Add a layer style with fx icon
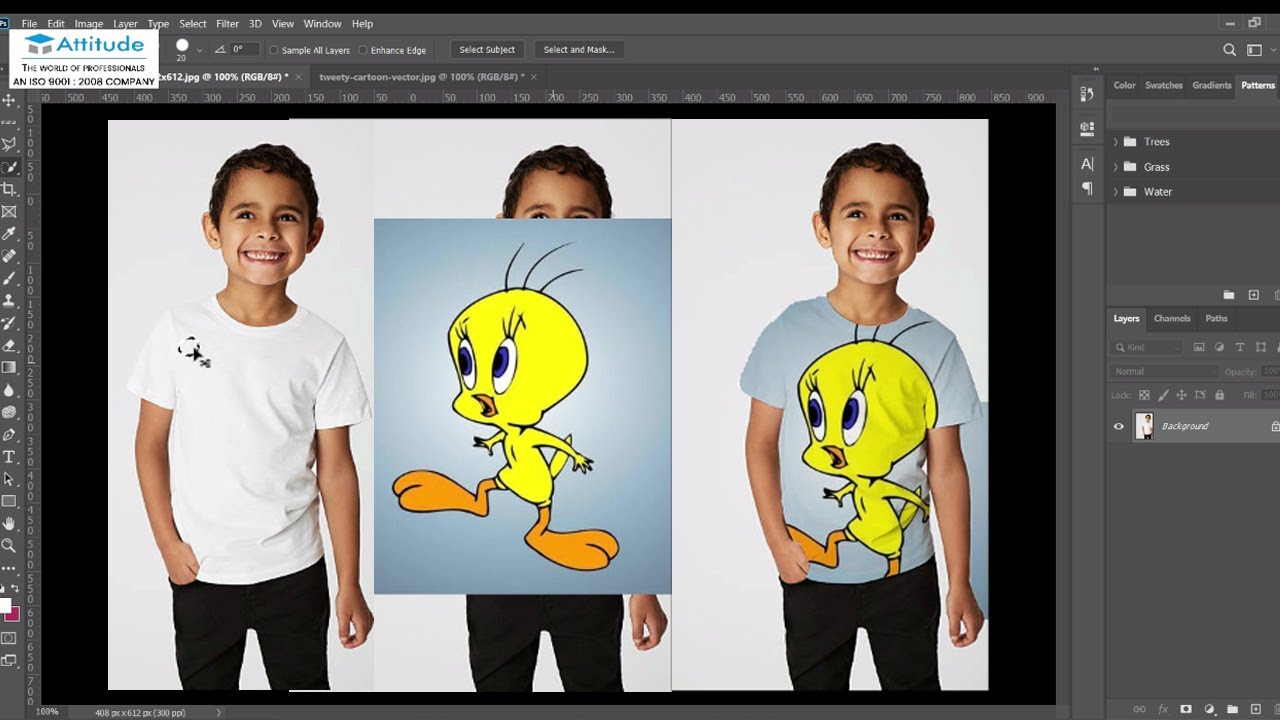Screen dimensions: 1280x720 click(x=1162, y=709)
